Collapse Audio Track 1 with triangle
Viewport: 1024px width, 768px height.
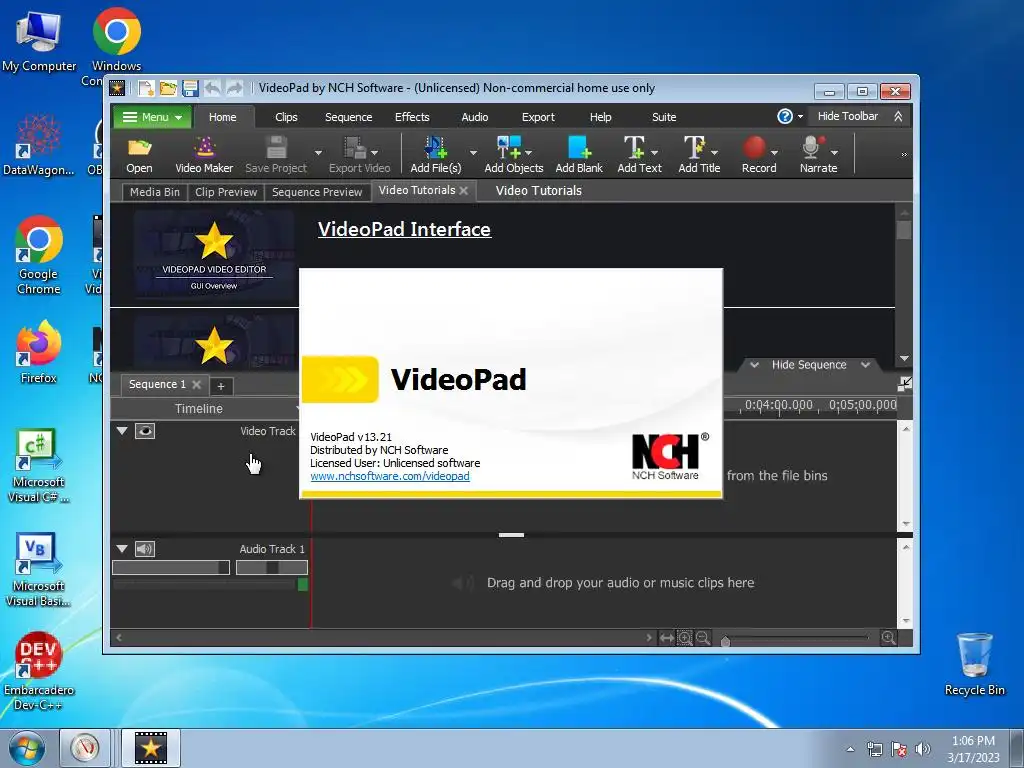(121, 549)
